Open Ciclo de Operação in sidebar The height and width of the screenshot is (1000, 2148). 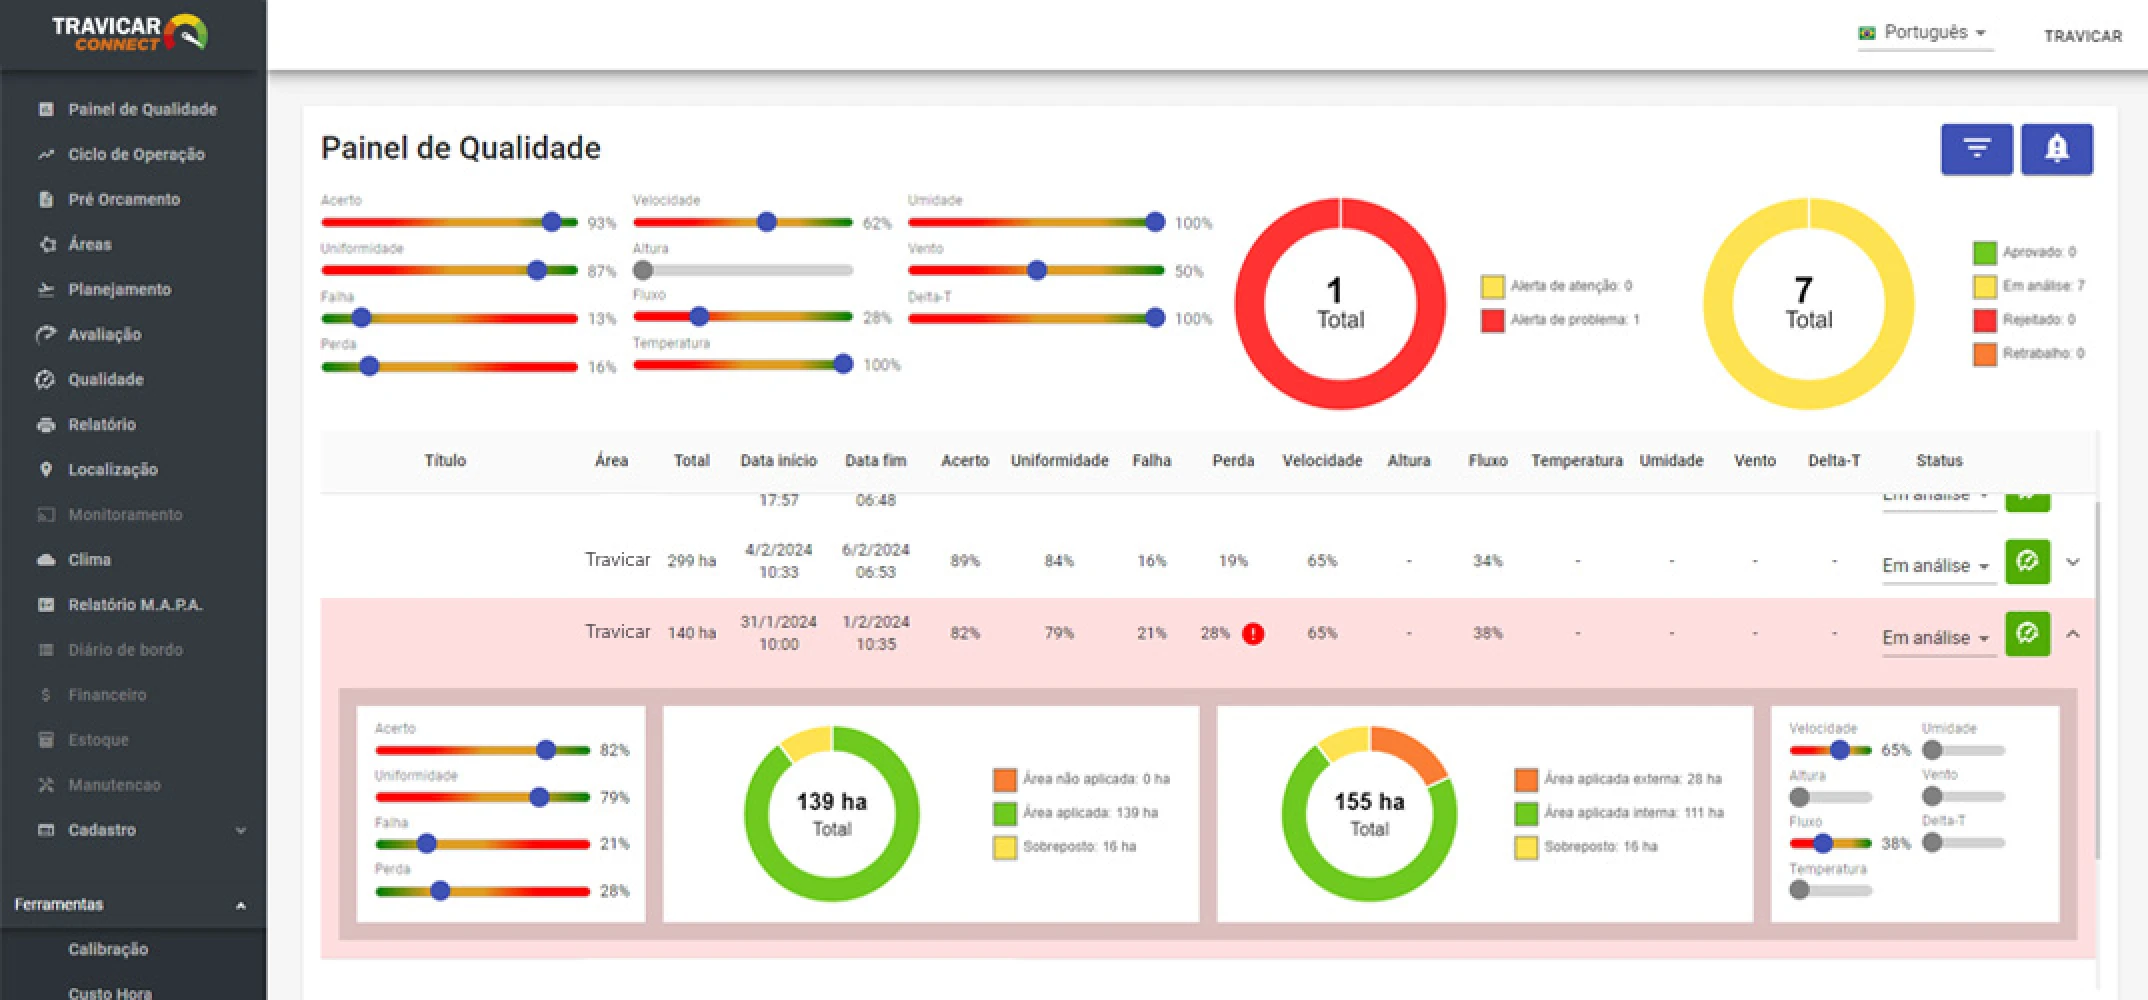136,154
